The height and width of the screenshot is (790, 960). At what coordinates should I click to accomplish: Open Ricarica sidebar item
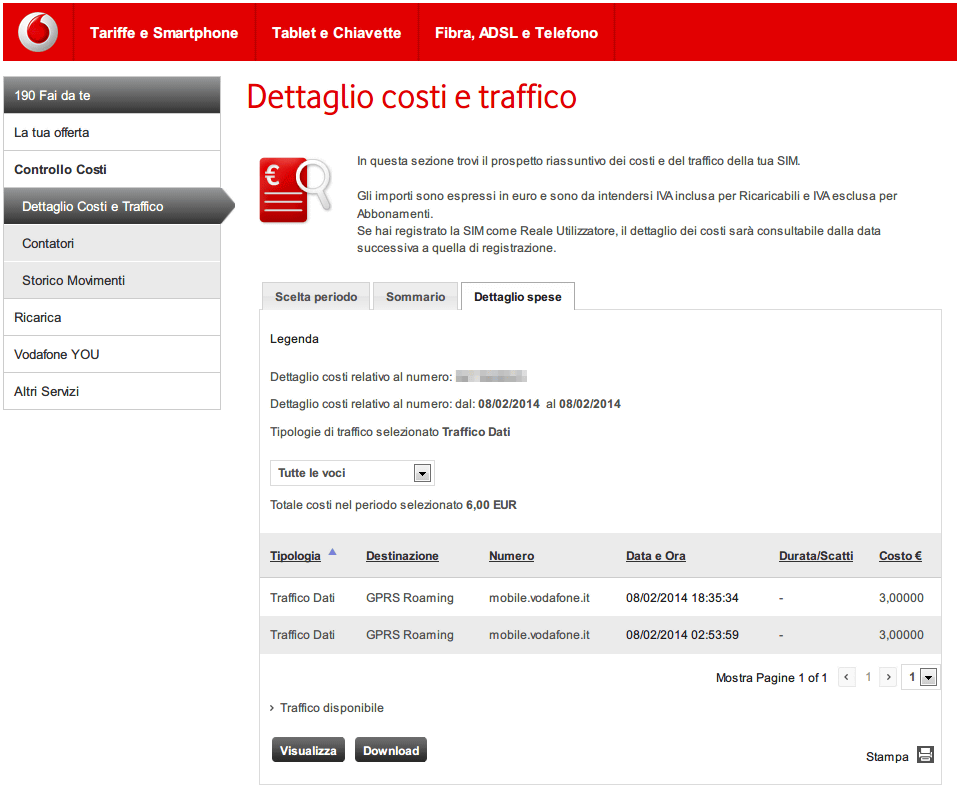[112, 317]
